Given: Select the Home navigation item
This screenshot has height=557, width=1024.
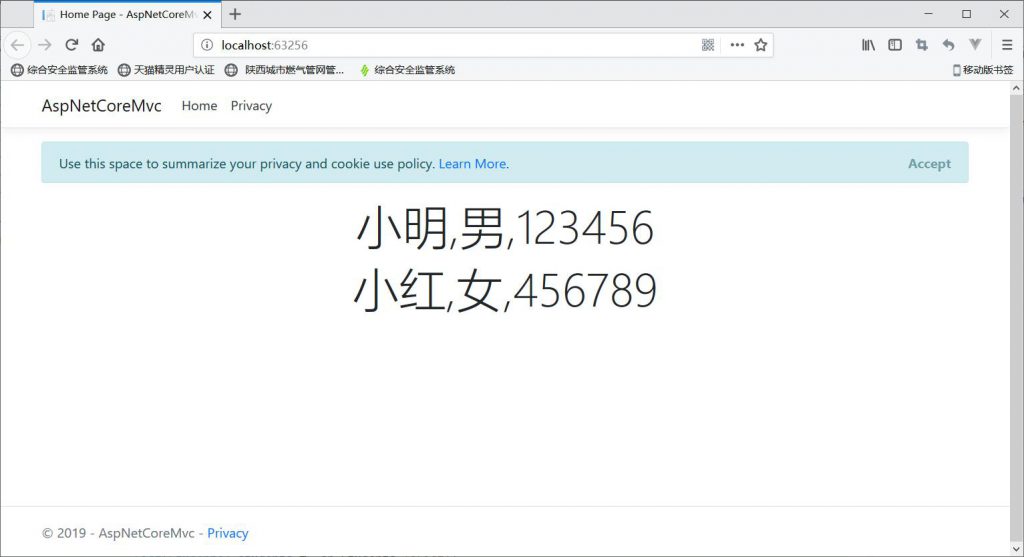Looking at the screenshot, I should point(199,106).
